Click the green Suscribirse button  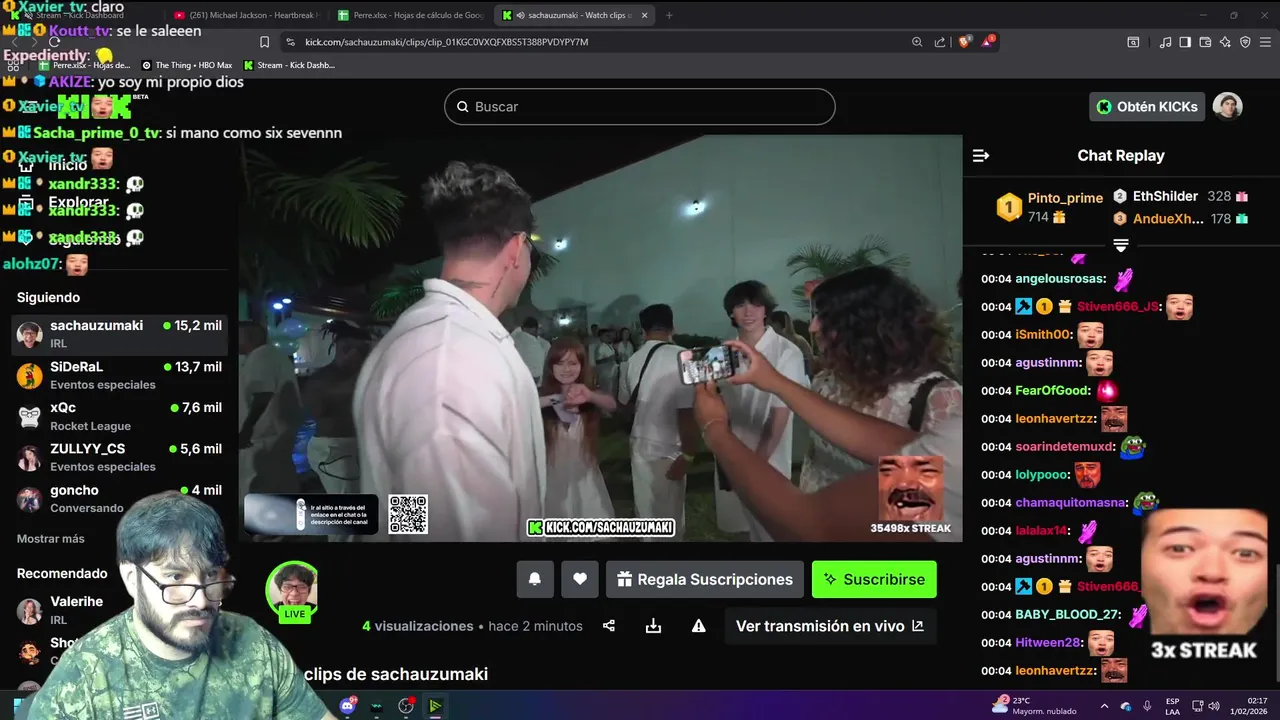coord(874,579)
